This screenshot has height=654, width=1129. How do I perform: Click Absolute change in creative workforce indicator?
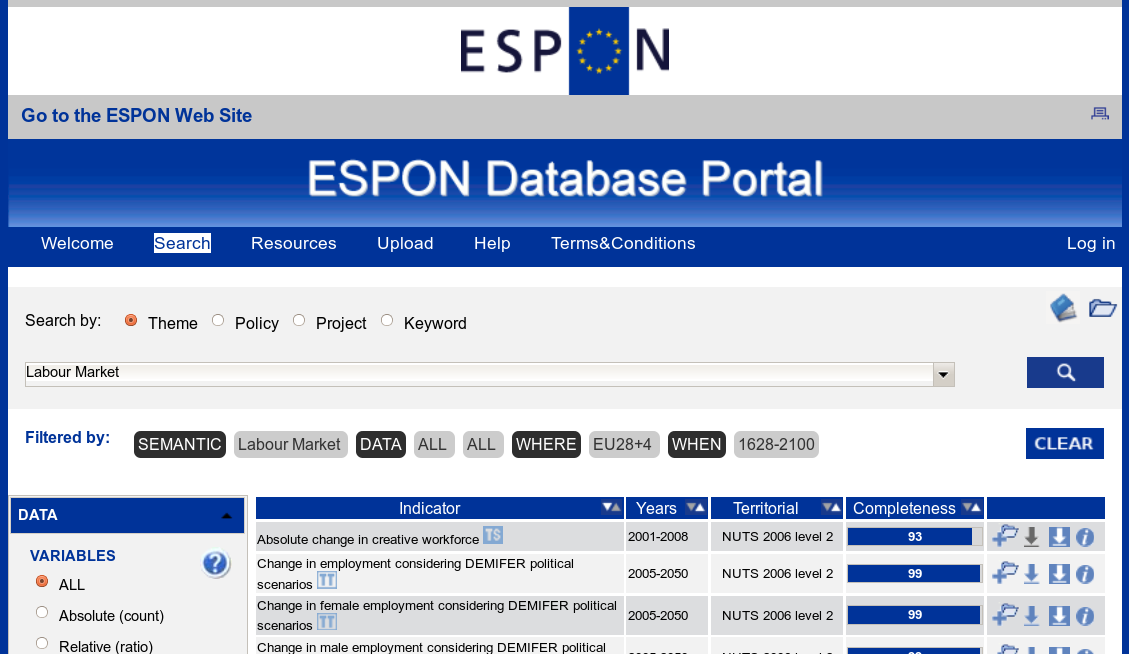[x=368, y=539]
